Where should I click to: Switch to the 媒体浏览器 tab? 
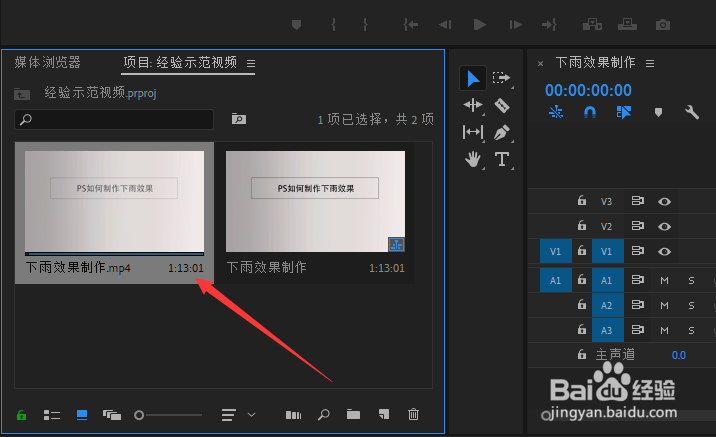[47, 62]
